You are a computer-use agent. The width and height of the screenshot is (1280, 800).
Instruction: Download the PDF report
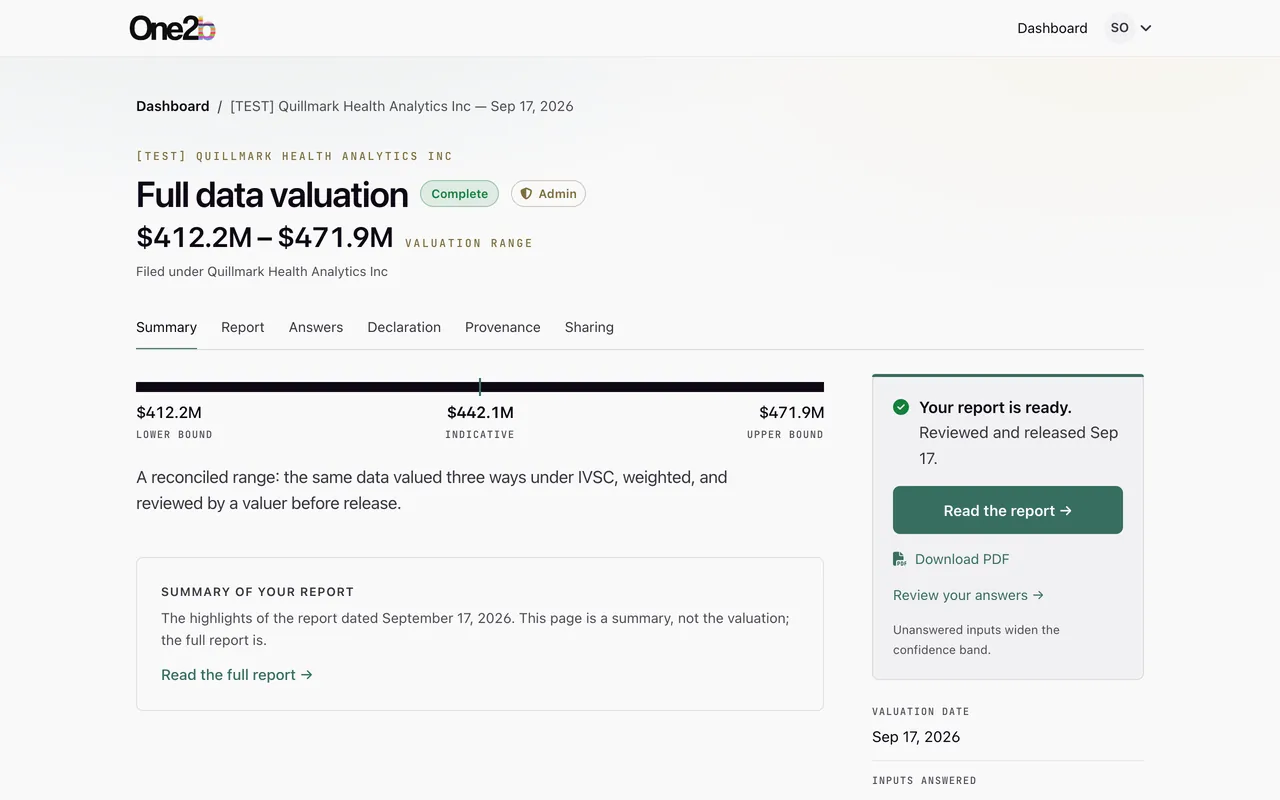[951, 559]
